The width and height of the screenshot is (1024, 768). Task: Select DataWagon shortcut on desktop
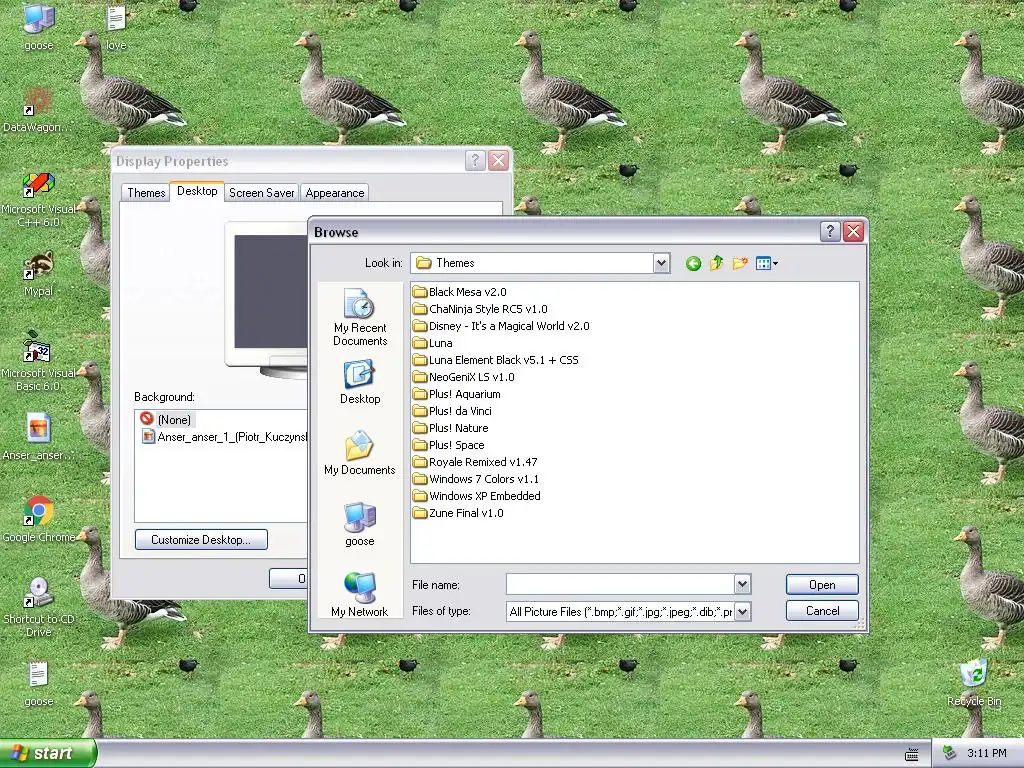click(37, 109)
